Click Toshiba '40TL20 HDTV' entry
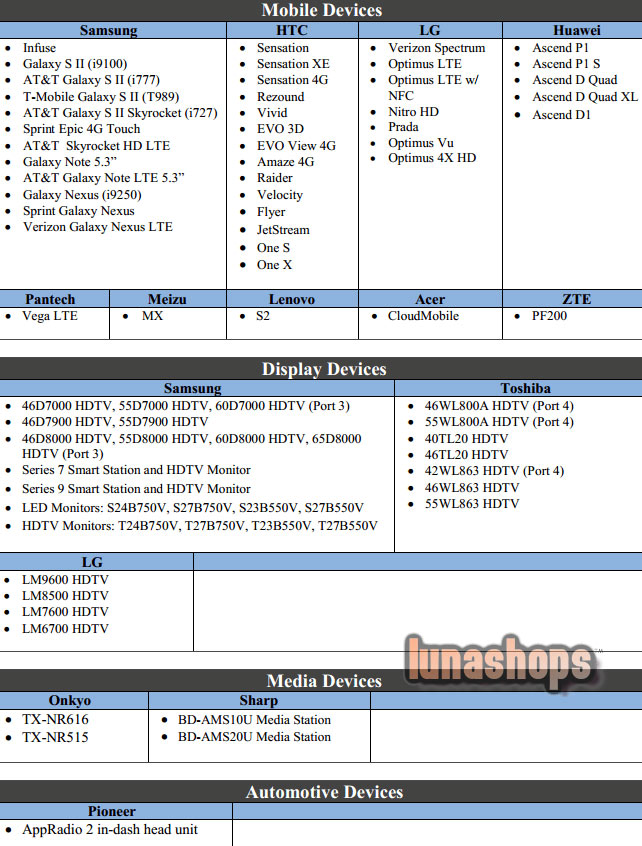642x846 pixels. tap(466, 439)
